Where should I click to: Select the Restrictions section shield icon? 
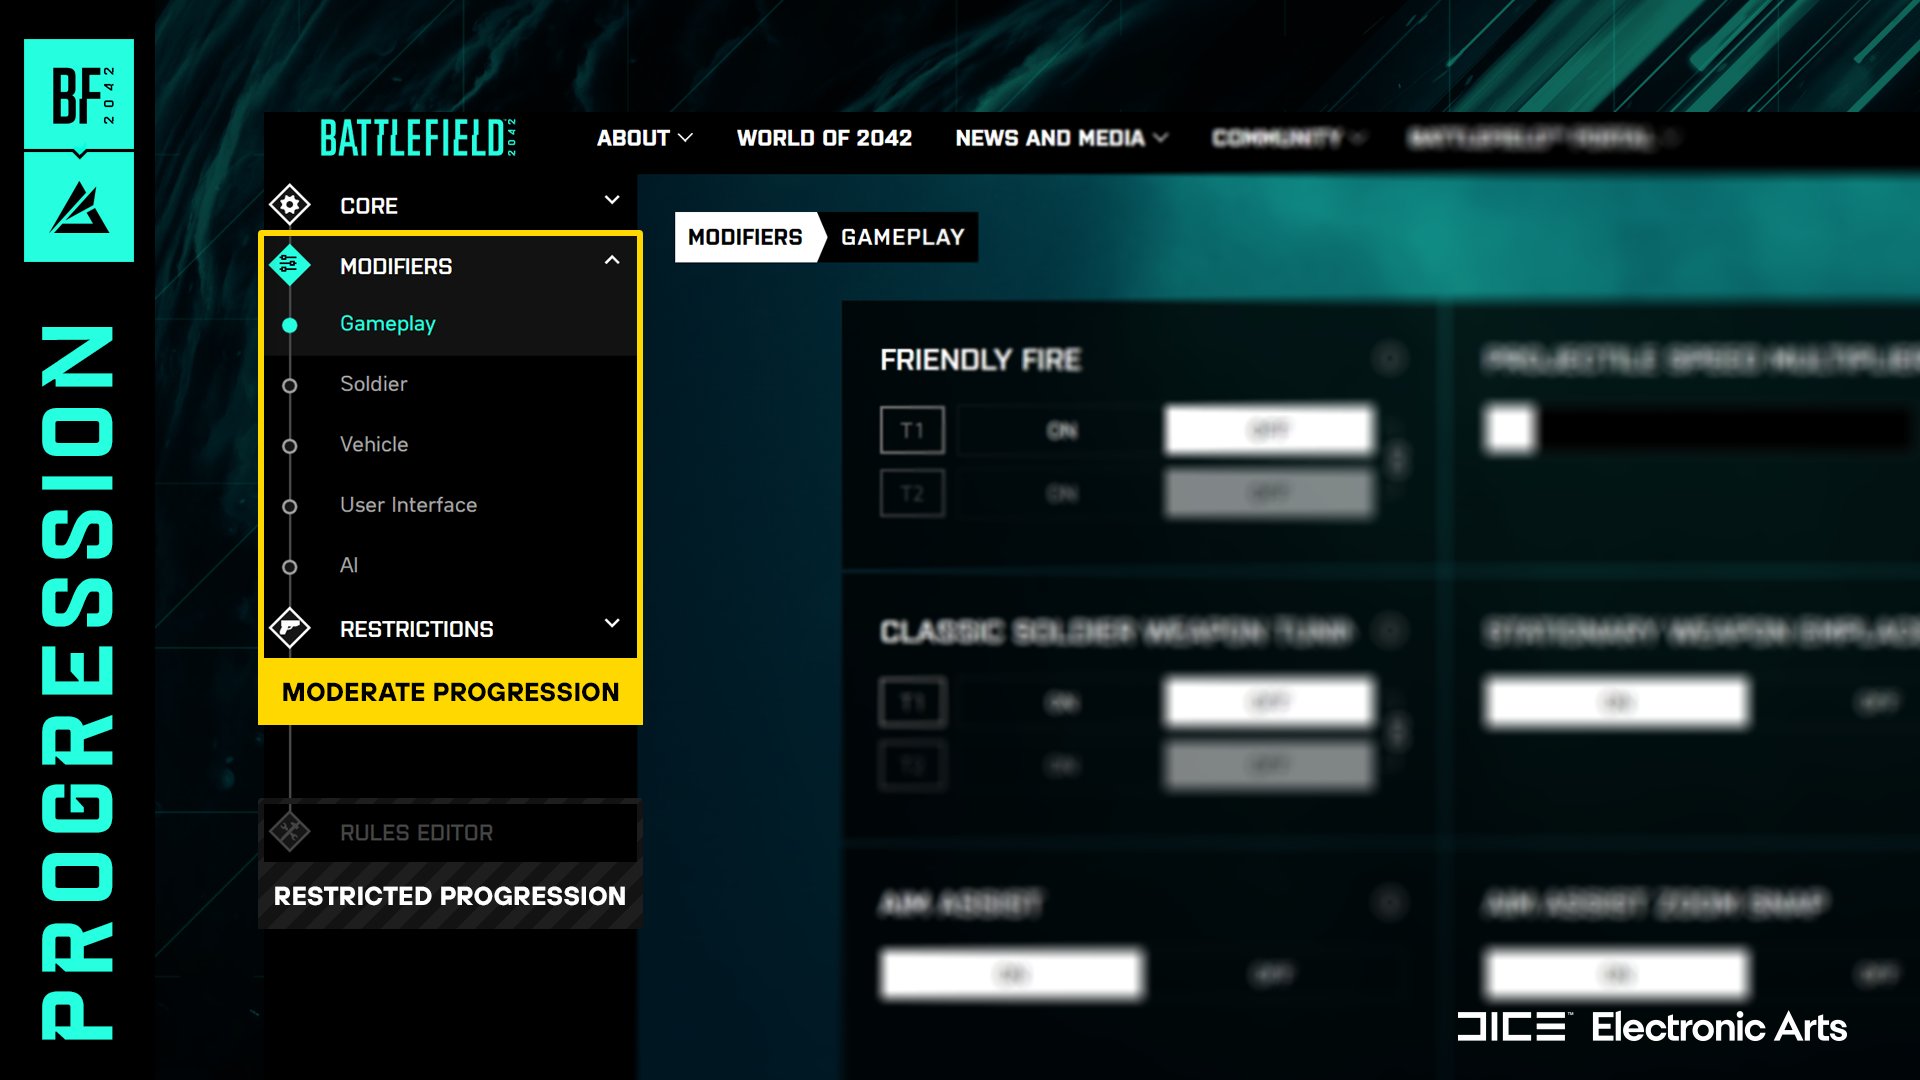click(x=290, y=629)
